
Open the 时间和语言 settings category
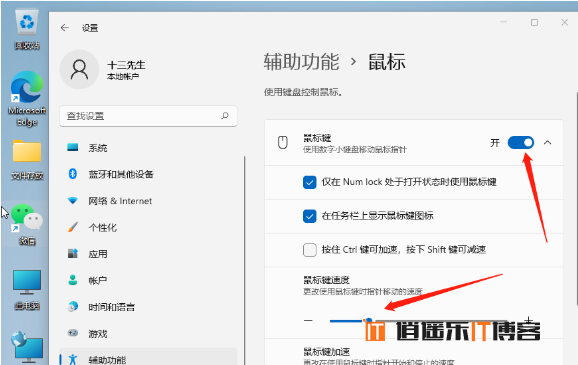click(148, 307)
